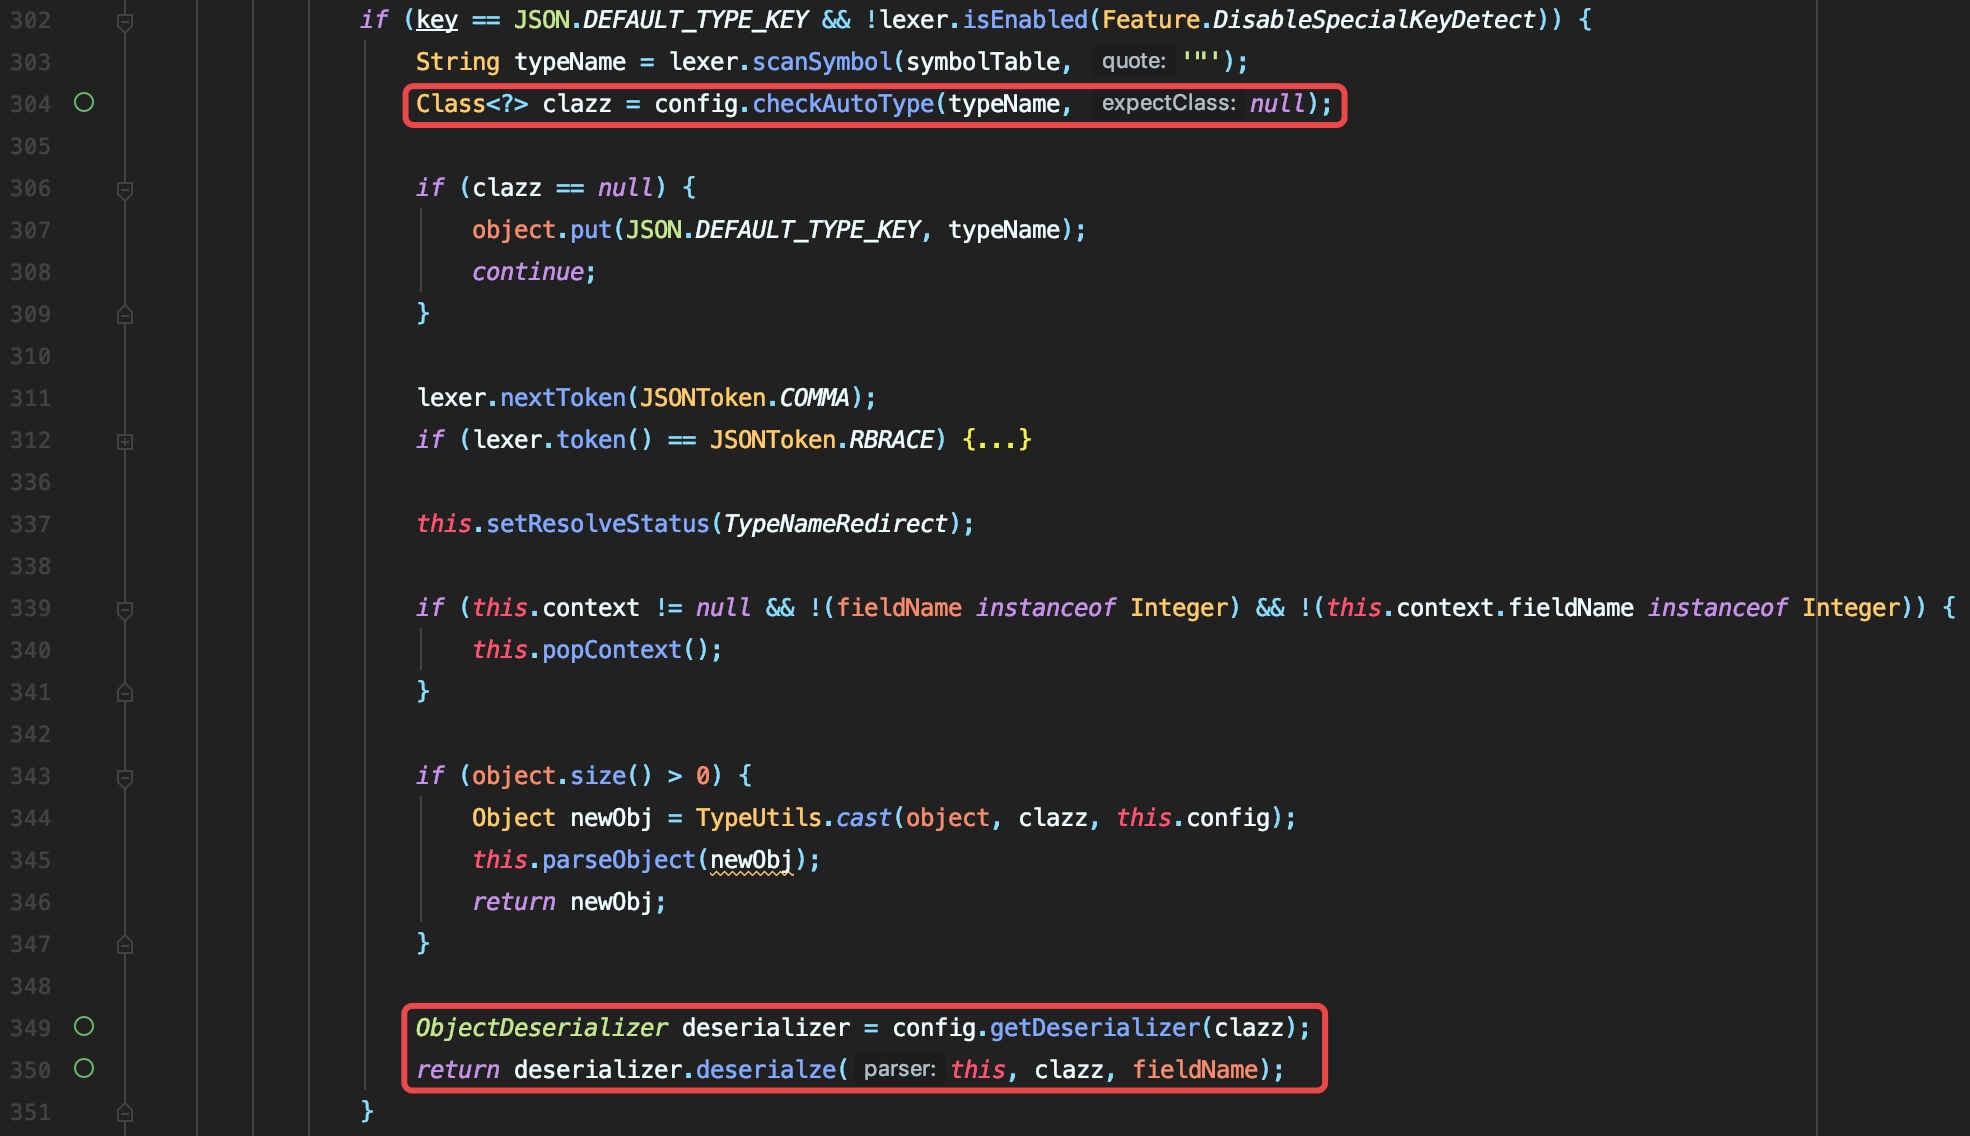Collapse the object.size block at line 343
The height and width of the screenshot is (1136, 1970).
click(x=125, y=777)
